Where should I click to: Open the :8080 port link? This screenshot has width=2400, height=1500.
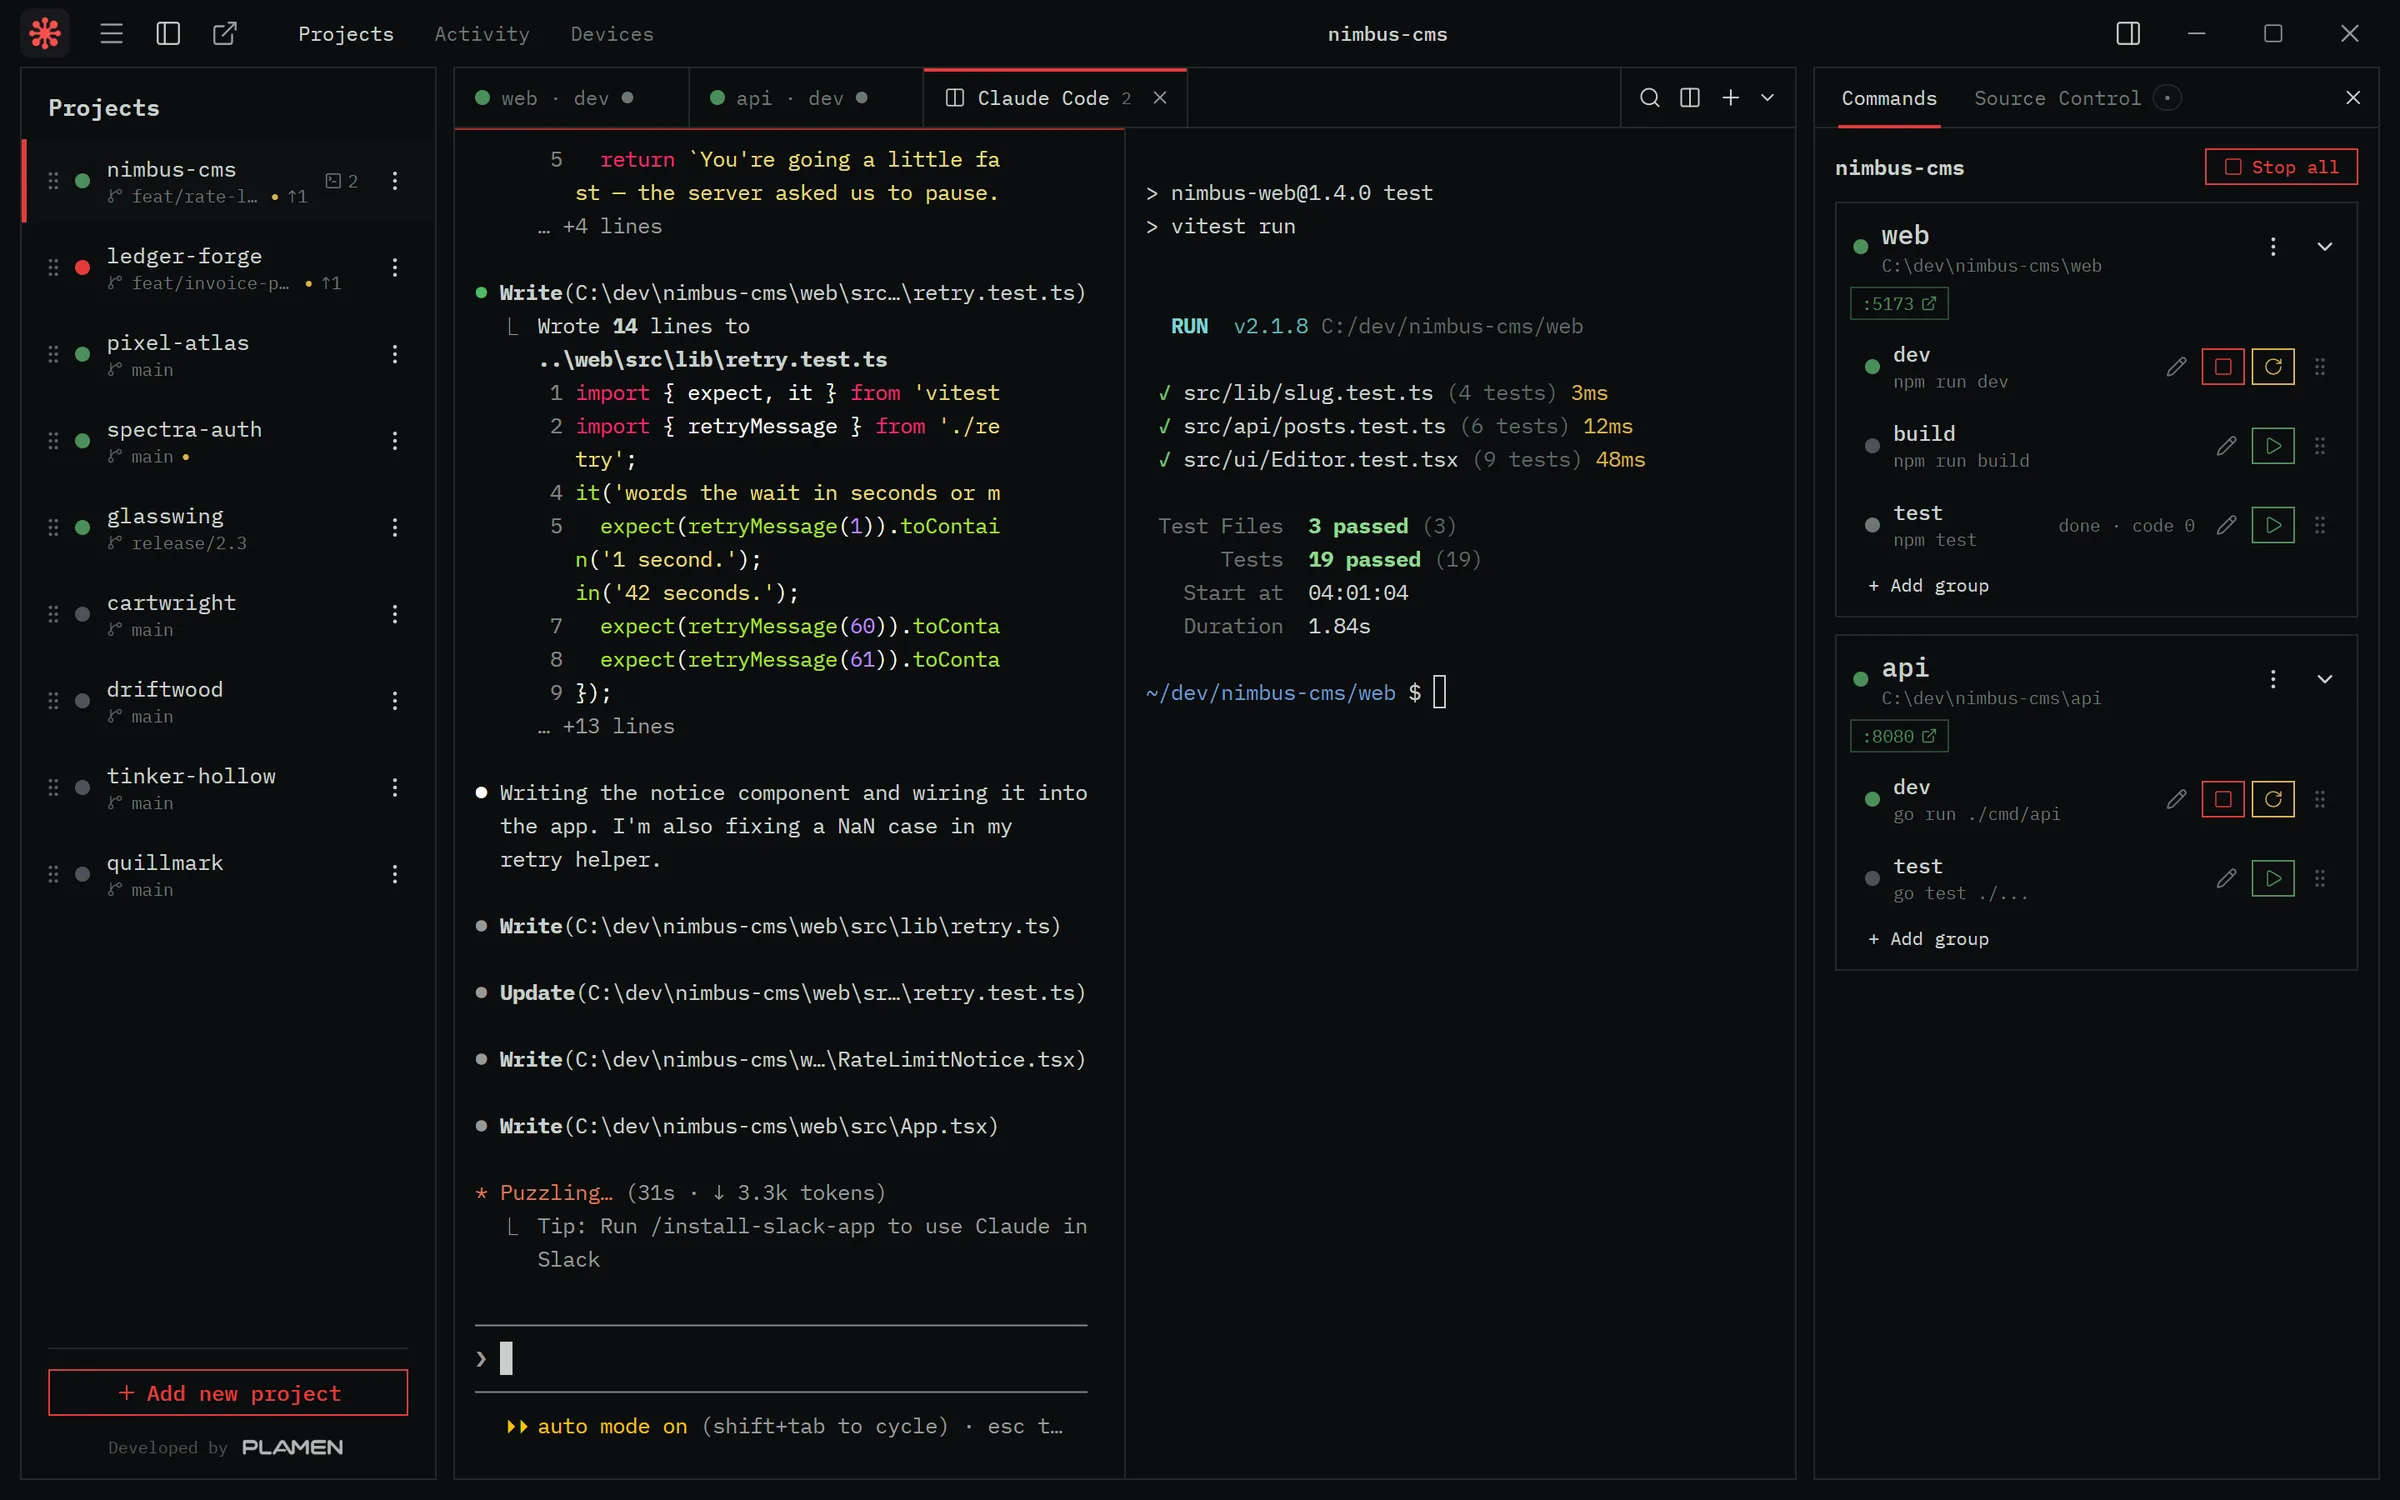[x=1899, y=737]
